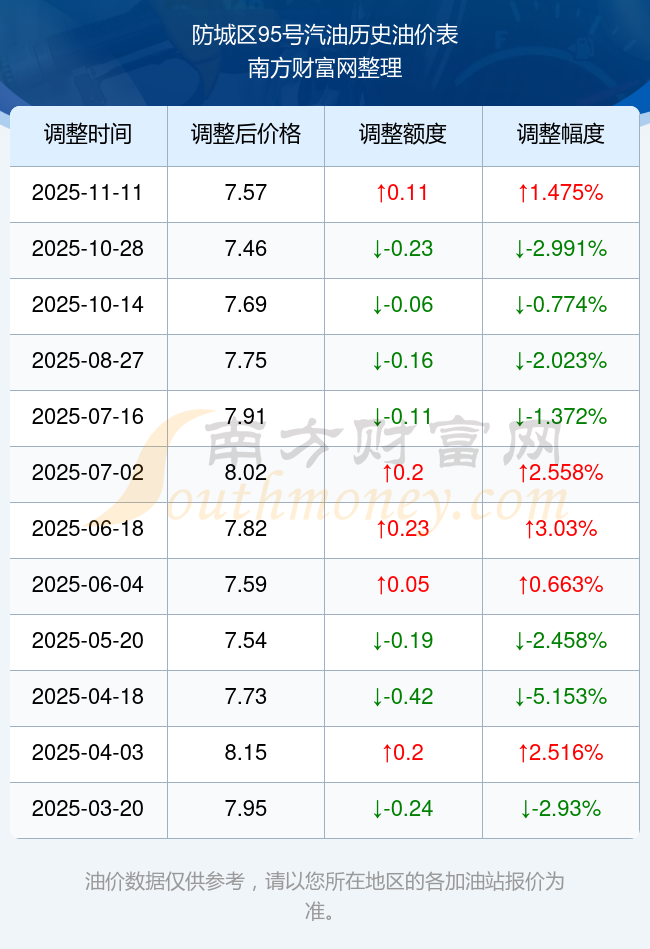Select the 2025-10-28 date cell
Viewport: 650px width, 949px height.
pos(88,249)
